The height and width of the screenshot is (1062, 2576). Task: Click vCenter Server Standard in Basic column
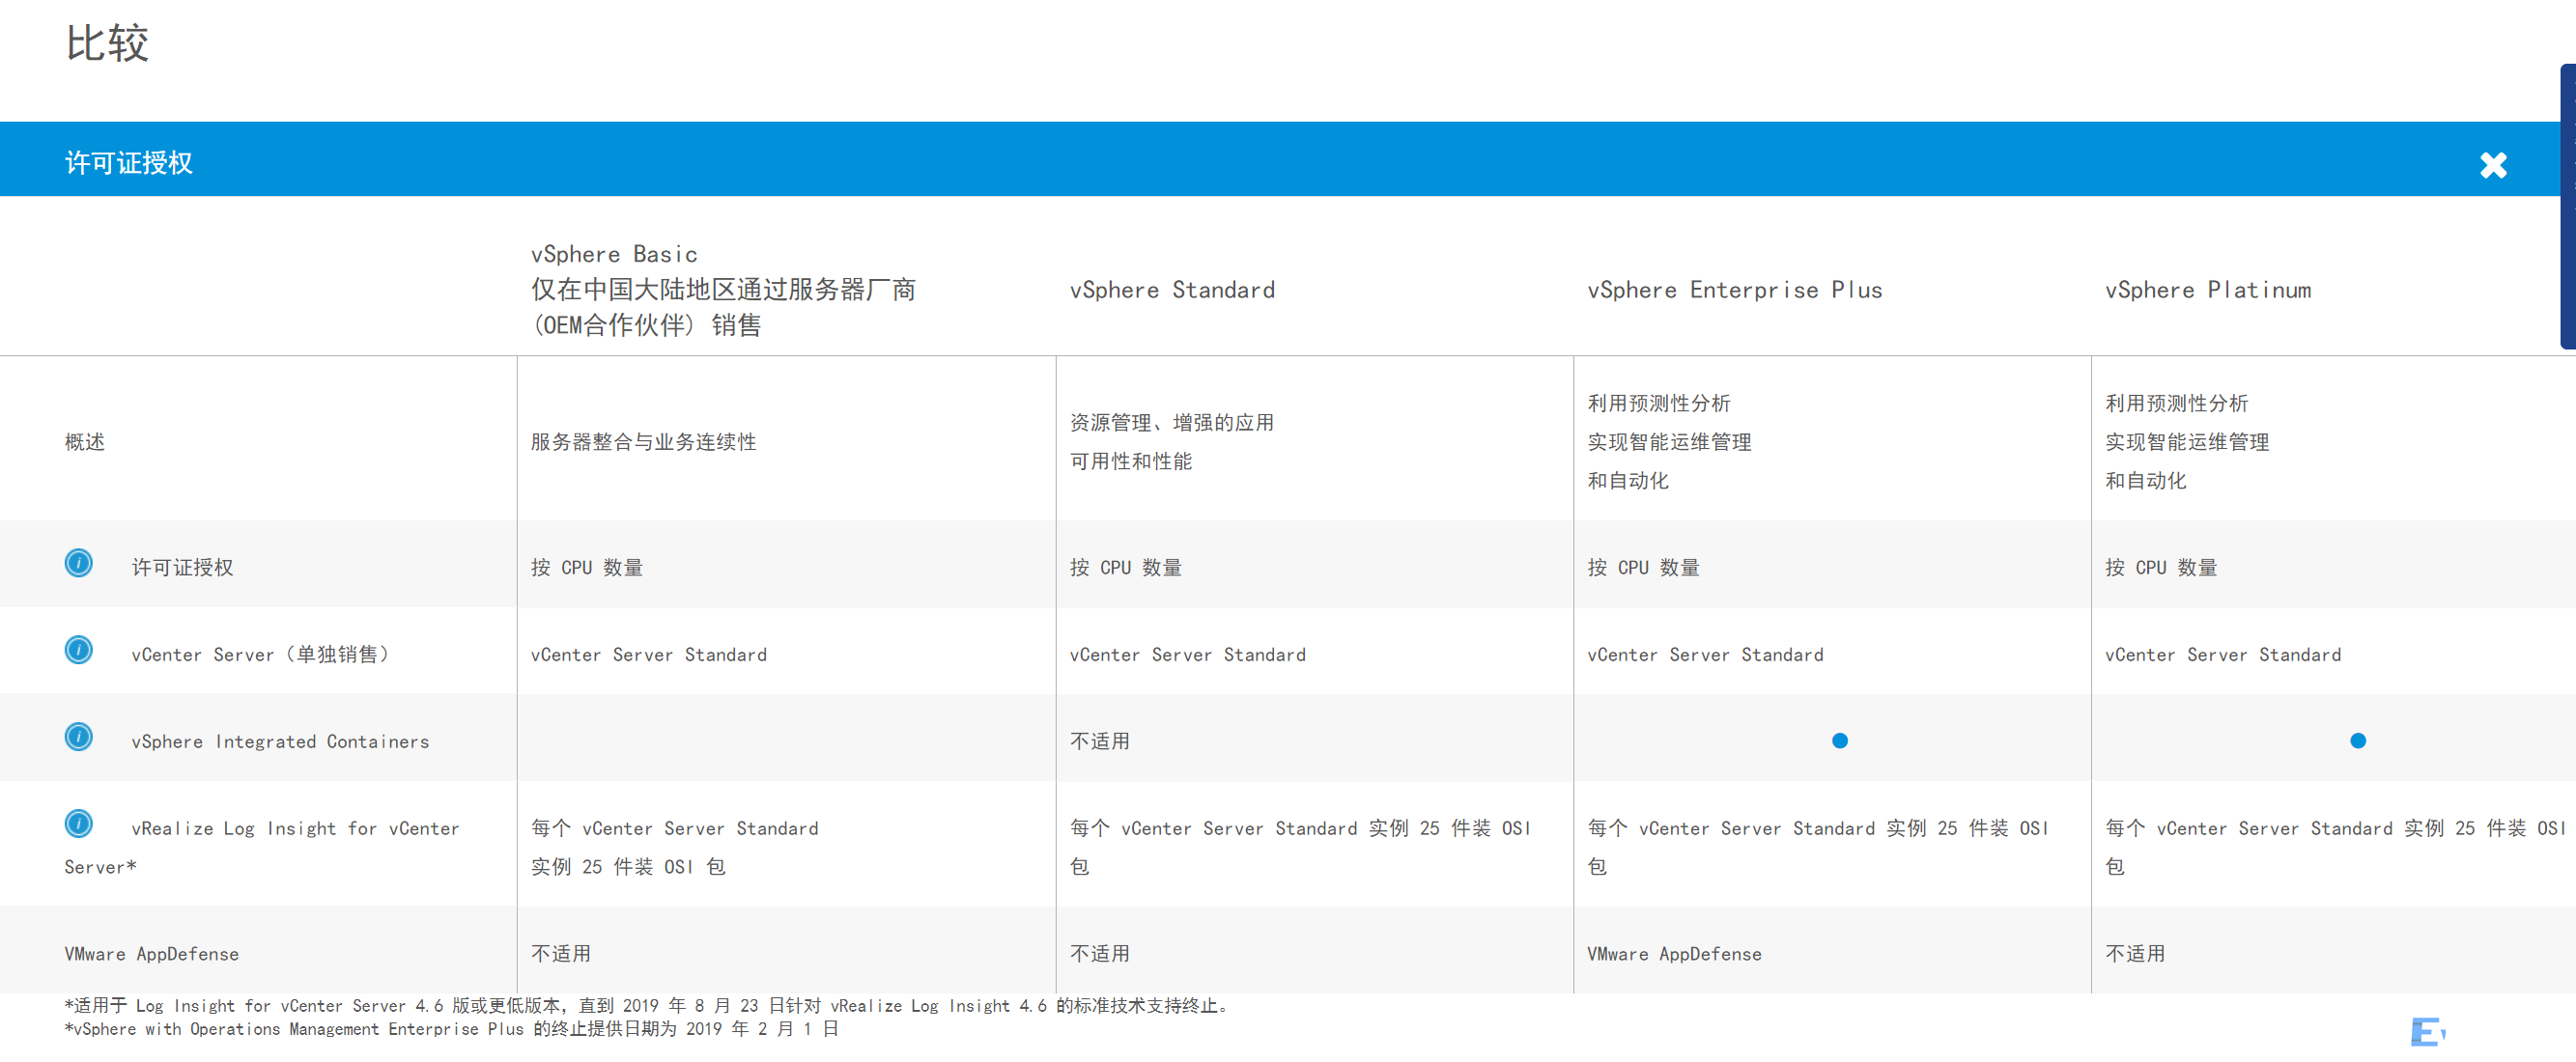tap(649, 654)
